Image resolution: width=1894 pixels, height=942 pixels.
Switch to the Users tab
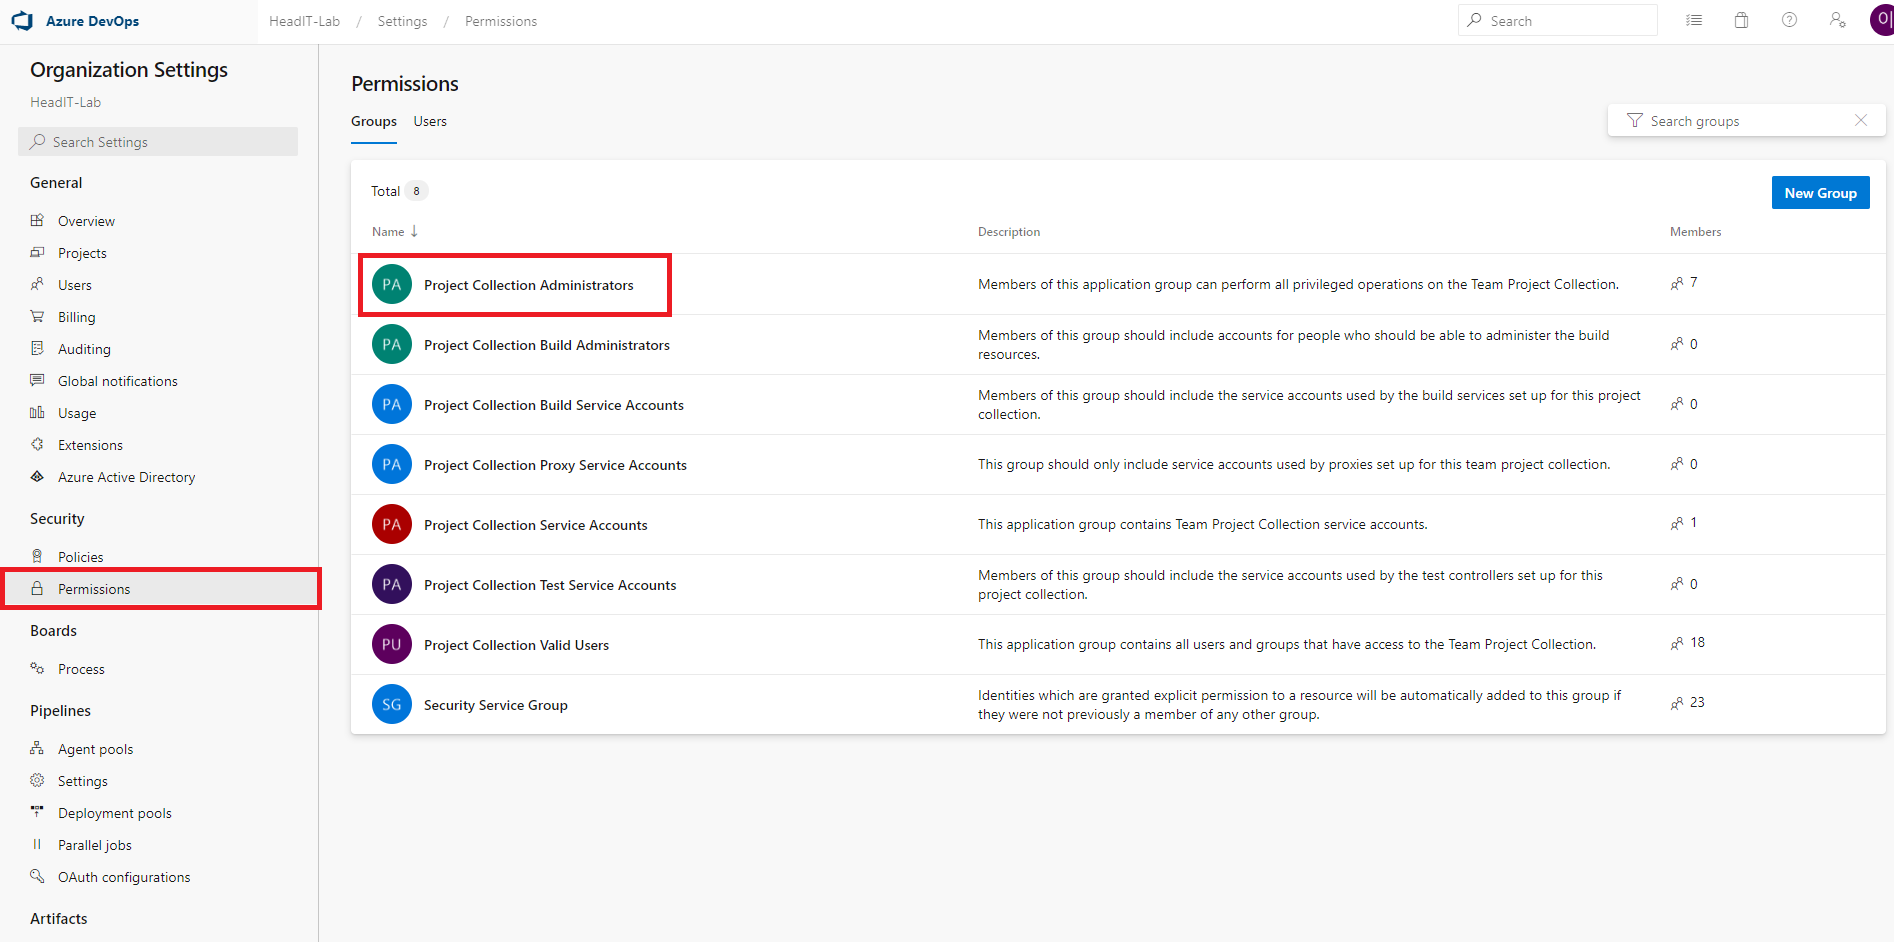point(430,121)
